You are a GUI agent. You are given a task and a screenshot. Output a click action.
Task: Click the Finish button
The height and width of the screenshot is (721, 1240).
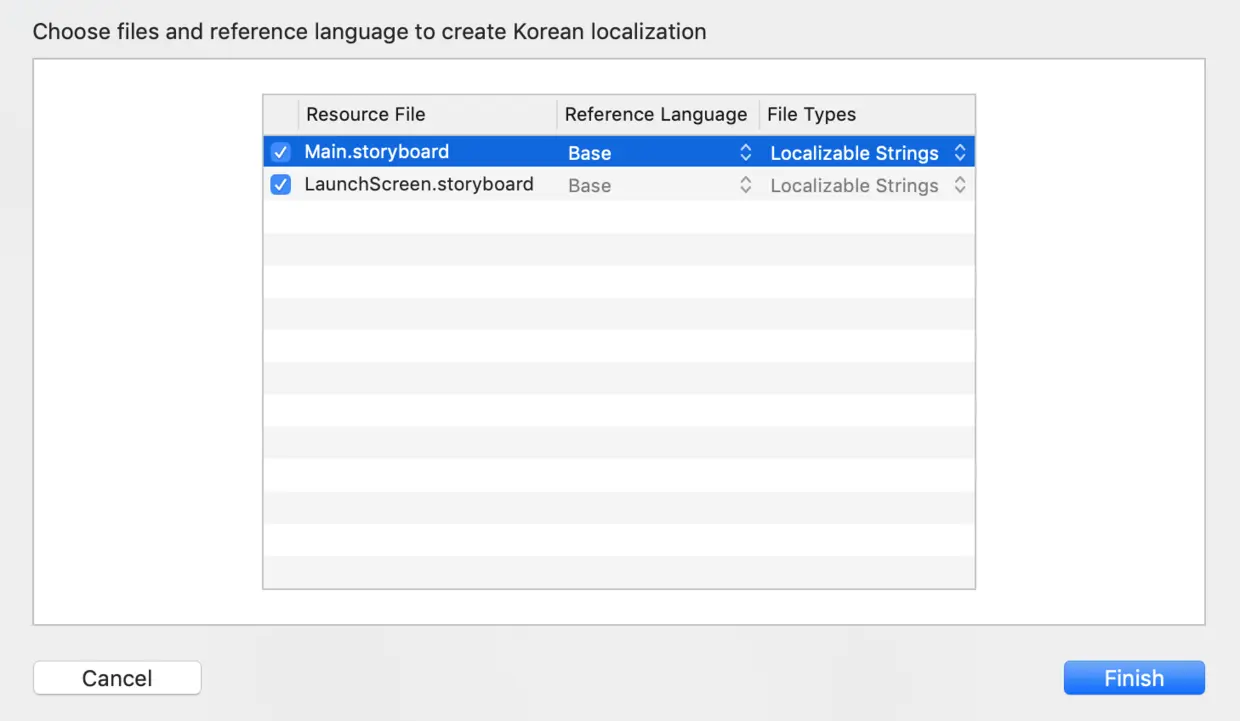[x=1134, y=677]
